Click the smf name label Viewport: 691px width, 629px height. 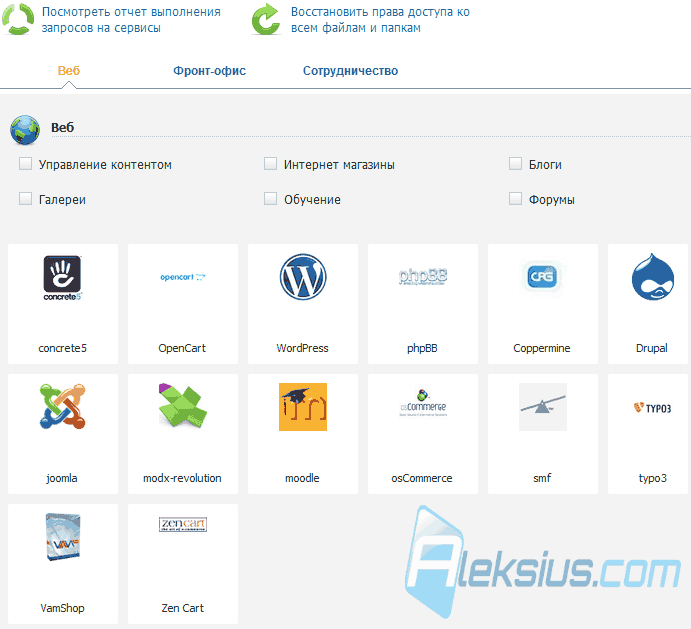[542, 478]
